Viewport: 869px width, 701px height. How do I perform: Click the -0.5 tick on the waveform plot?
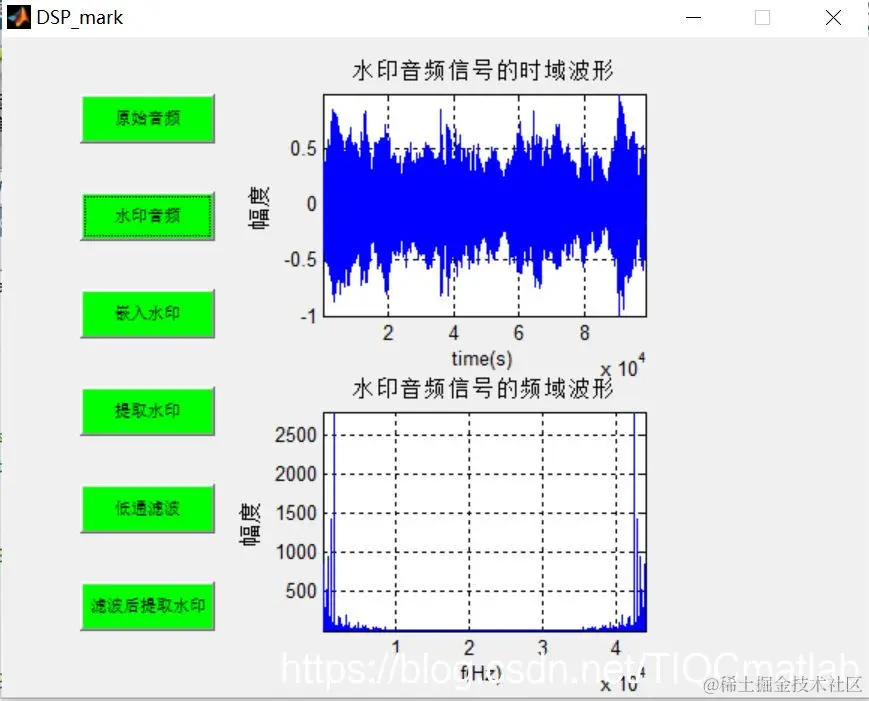click(x=300, y=259)
